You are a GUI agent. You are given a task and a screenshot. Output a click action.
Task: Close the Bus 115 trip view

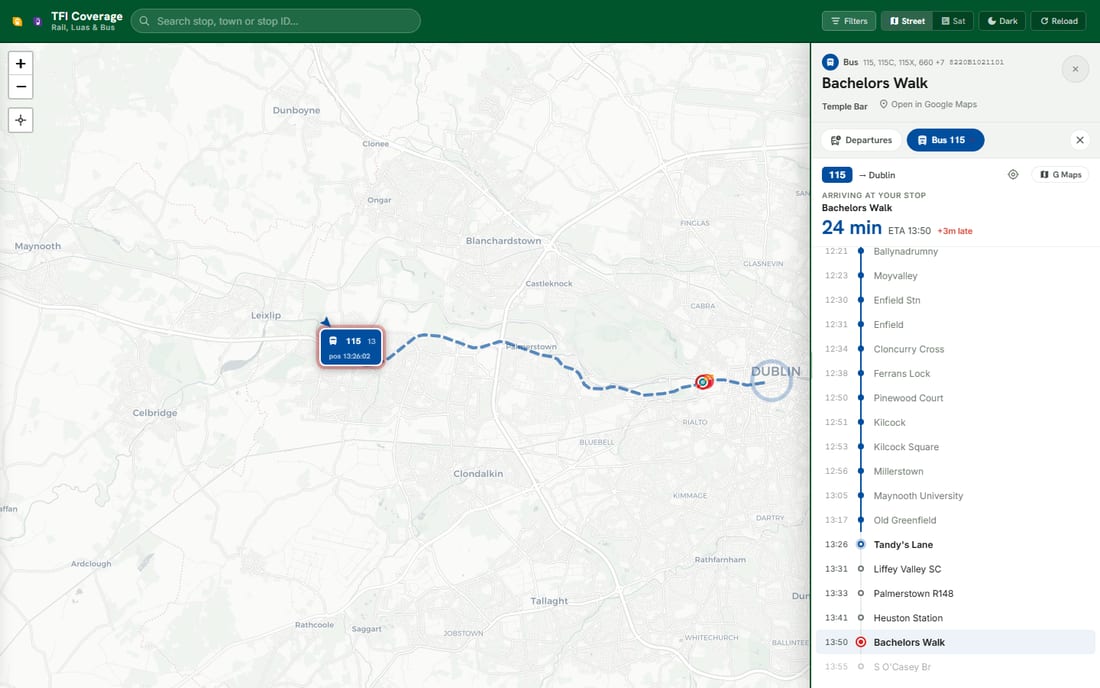(x=1080, y=140)
